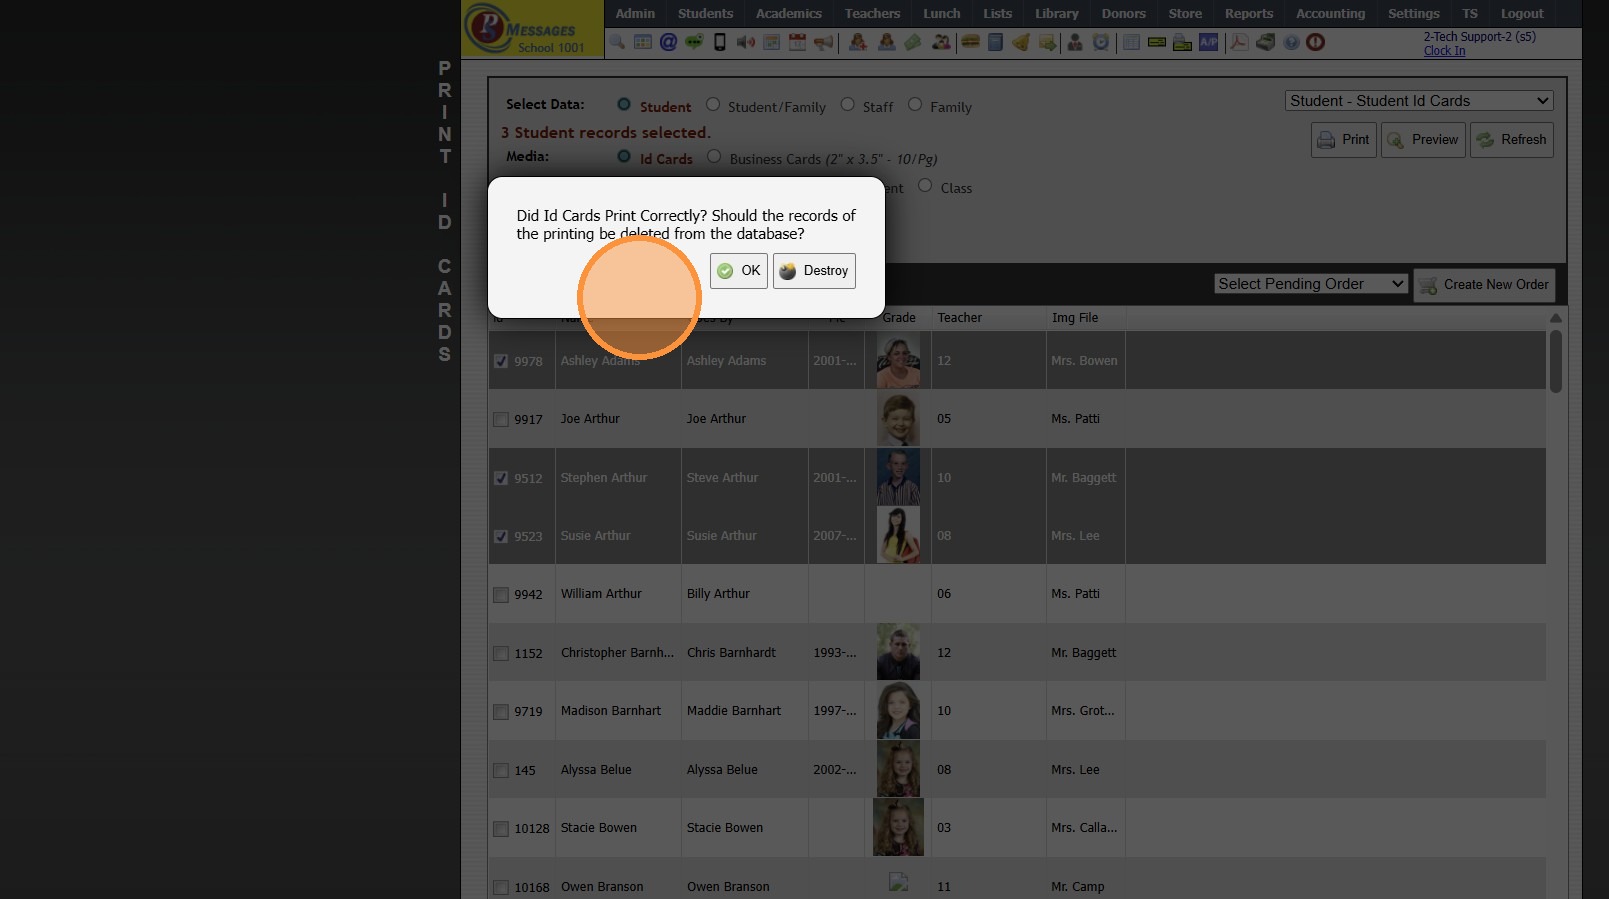
Task: Select the Student/Family radio button
Action: (713, 104)
